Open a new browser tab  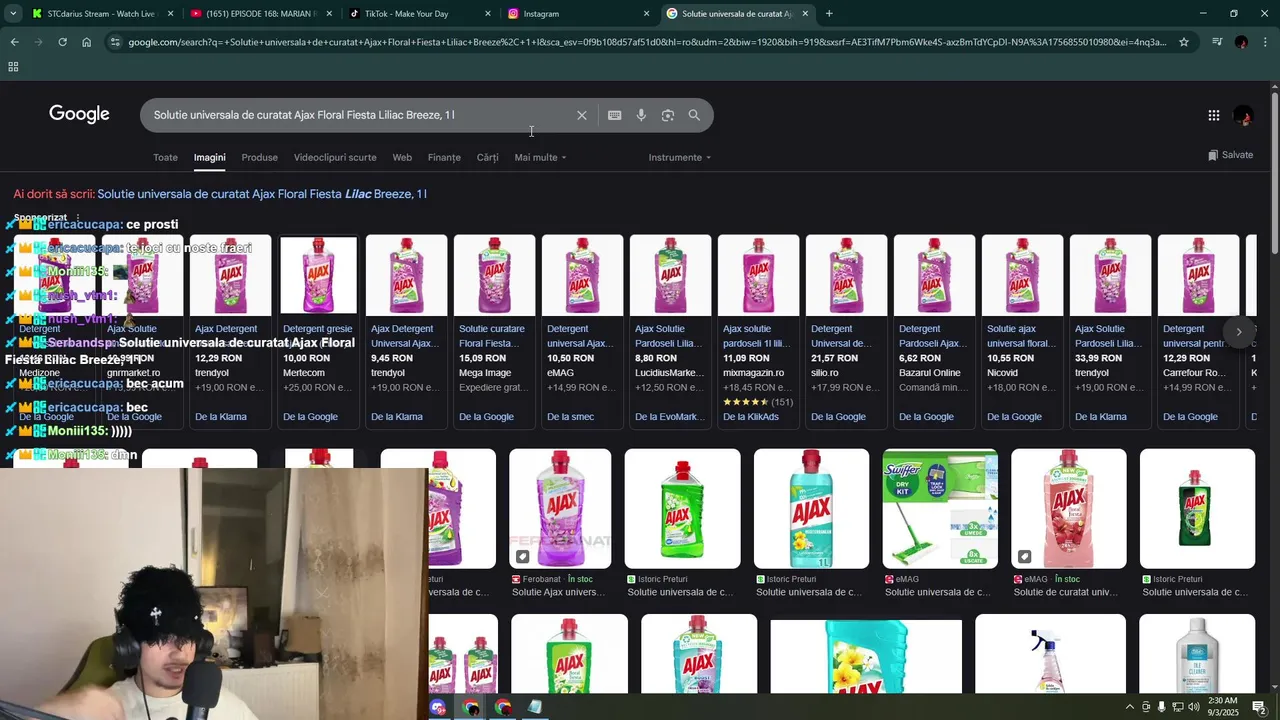[829, 14]
